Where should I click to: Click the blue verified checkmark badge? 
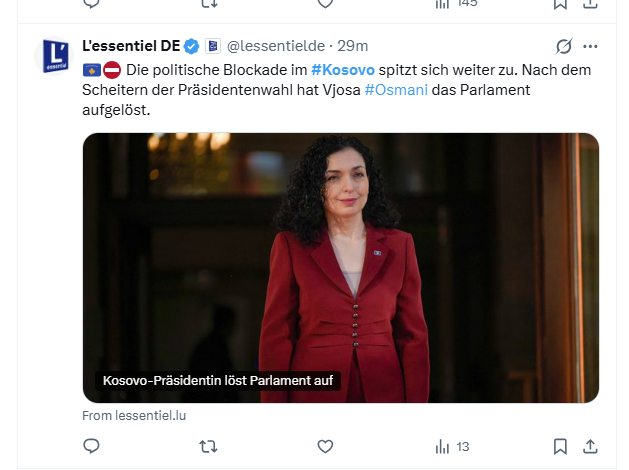192,46
